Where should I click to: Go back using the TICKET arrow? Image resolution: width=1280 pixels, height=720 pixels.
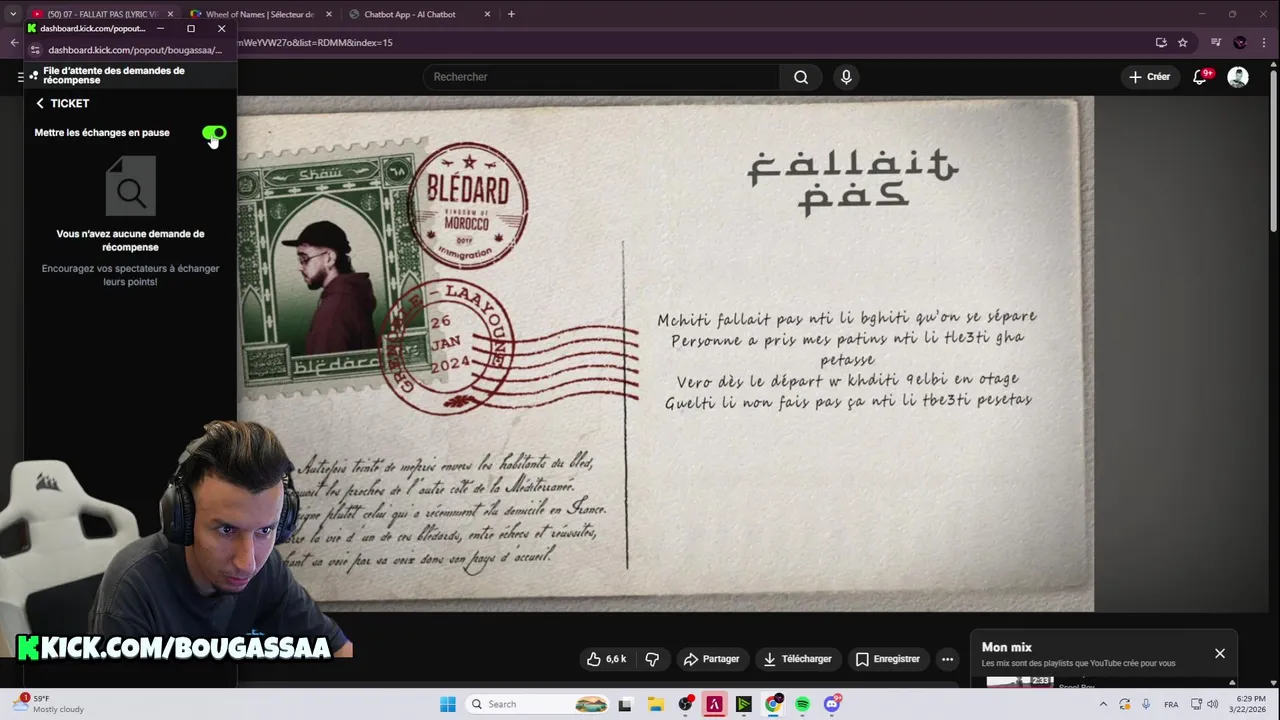40,103
